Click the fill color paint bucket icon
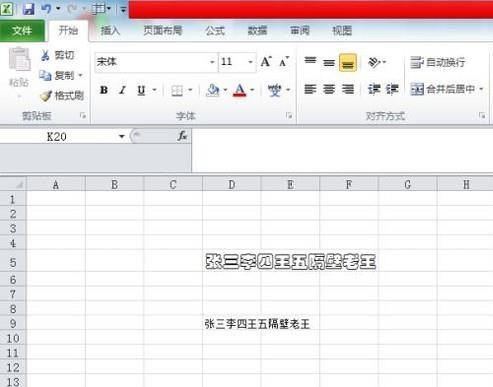The width and height of the screenshot is (493, 387). (x=213, y=90)
